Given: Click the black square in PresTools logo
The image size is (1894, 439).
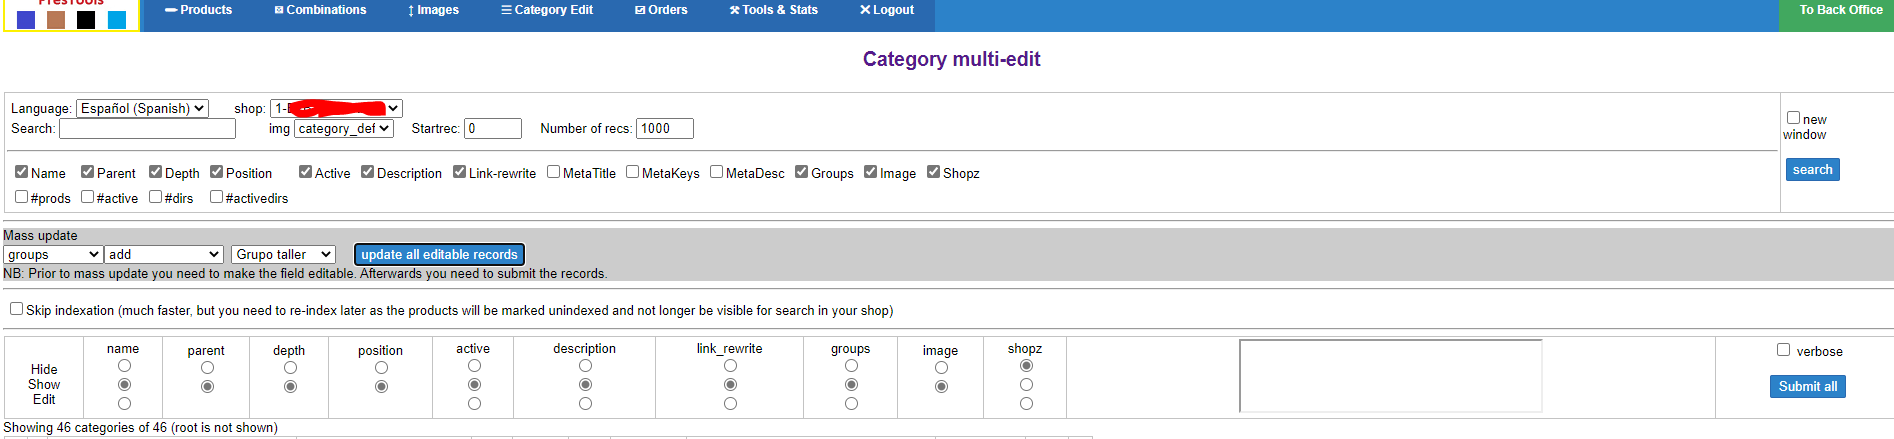Looking at the screenshot, I should [x=86, y=20].
